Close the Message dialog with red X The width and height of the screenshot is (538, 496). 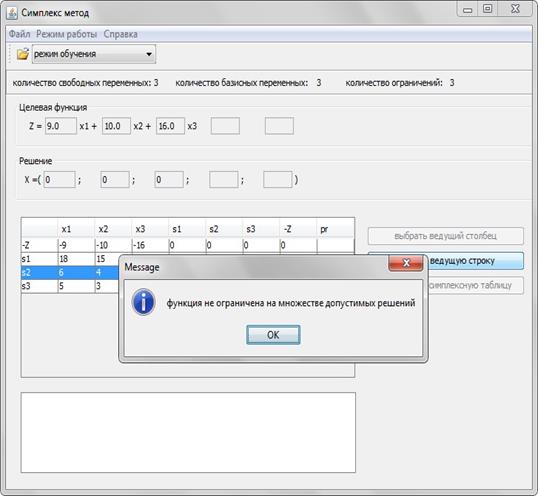(406, 263)
